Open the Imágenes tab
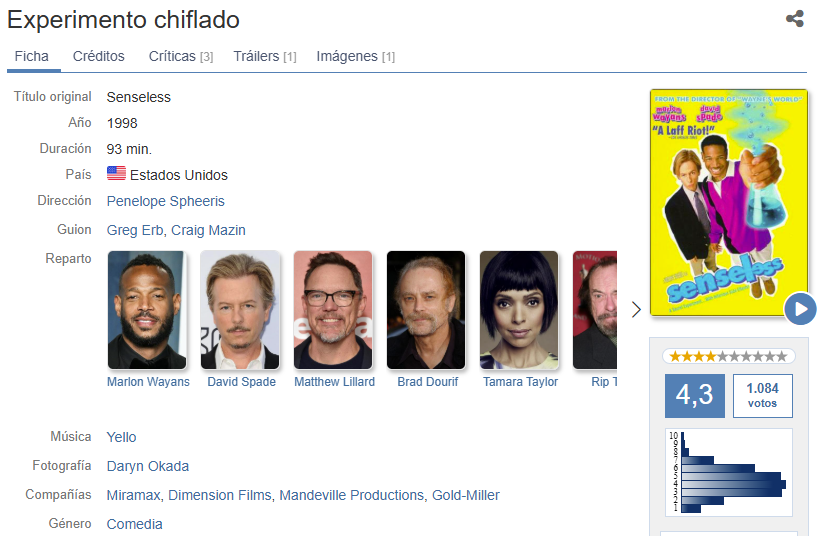The height and width of the screenshot is (536, 821). (x=356, y=56)
